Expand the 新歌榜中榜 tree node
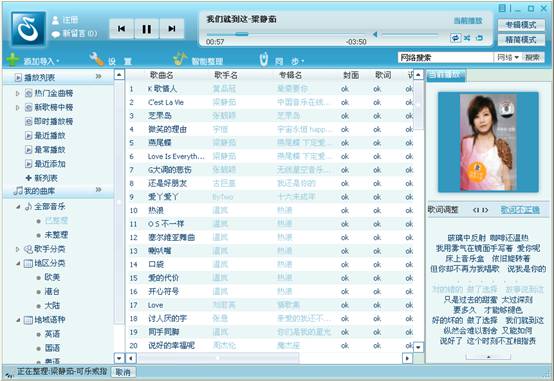The width and height of the screenshot is (554, 381). point(17,107)
